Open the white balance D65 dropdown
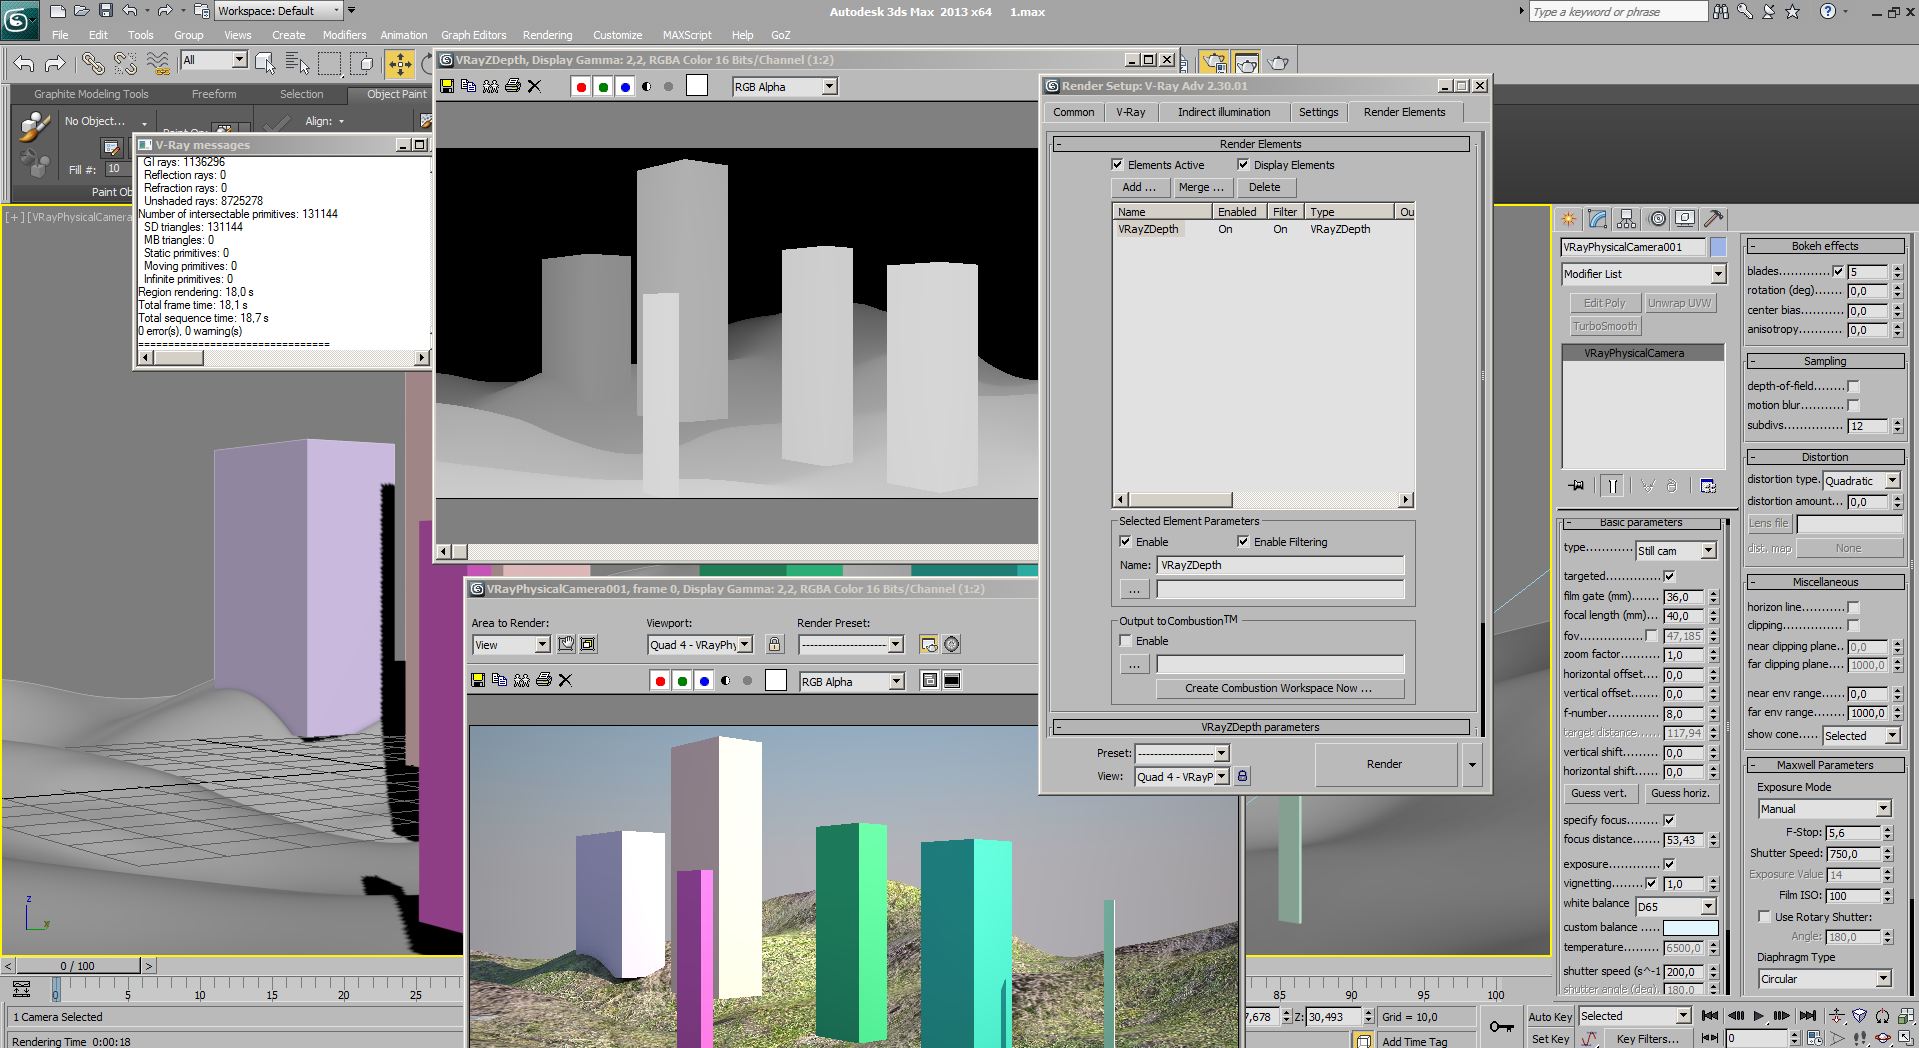Viewport: 1919px width, 1048px height. coord(1707,907)
